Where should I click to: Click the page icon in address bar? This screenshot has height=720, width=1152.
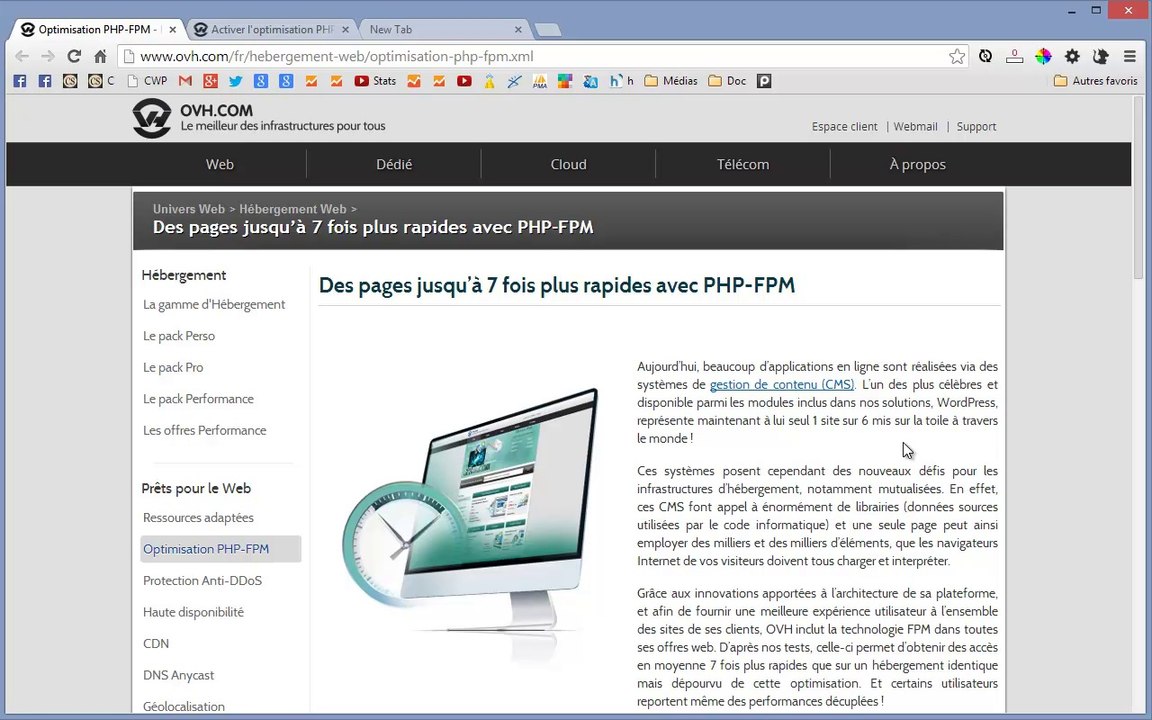(x=129, y=57)
